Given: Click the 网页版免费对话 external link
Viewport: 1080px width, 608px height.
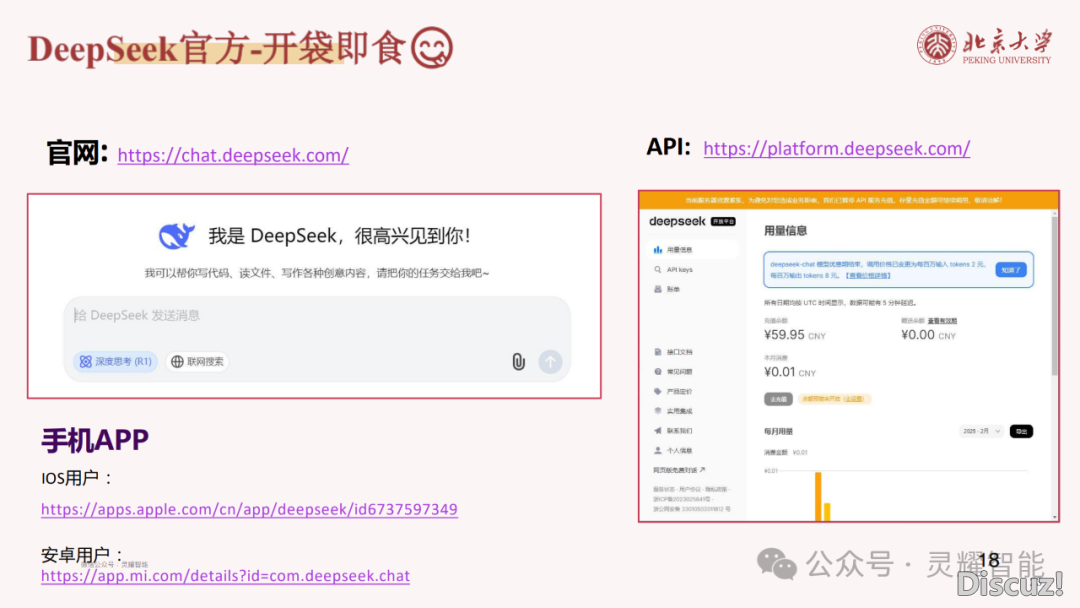Looking at the screenshot, I should pos(679,470).
